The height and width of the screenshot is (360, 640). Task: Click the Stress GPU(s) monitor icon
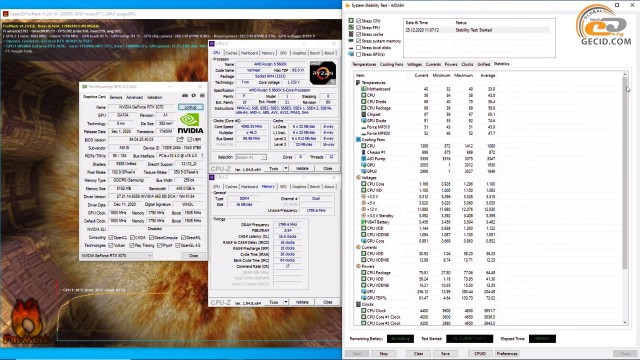pos(351,54)
